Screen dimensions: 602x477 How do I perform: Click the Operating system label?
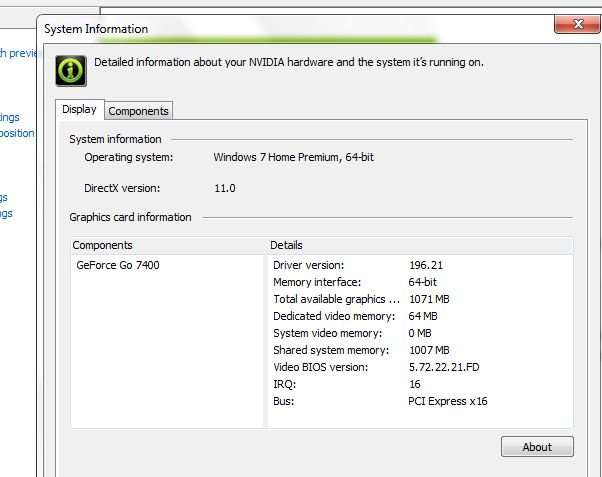tap(129, 157)
